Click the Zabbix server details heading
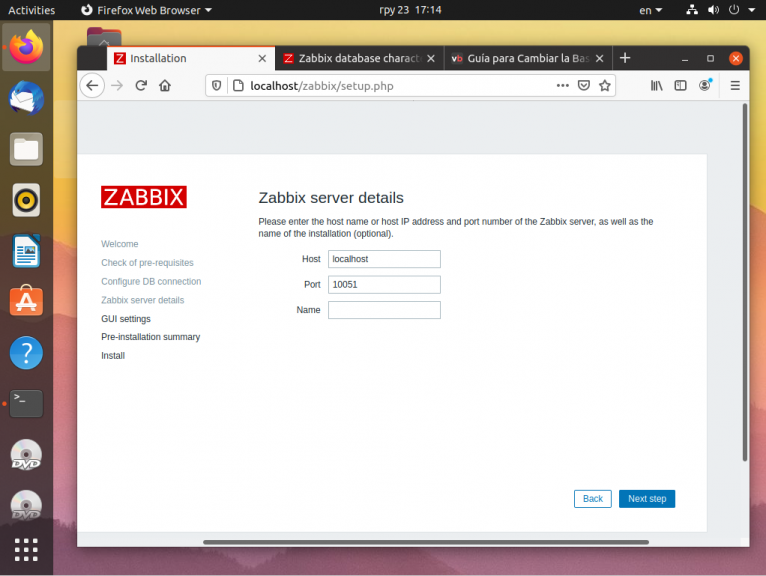Viewport: 766px width, 576px height. 331,198
